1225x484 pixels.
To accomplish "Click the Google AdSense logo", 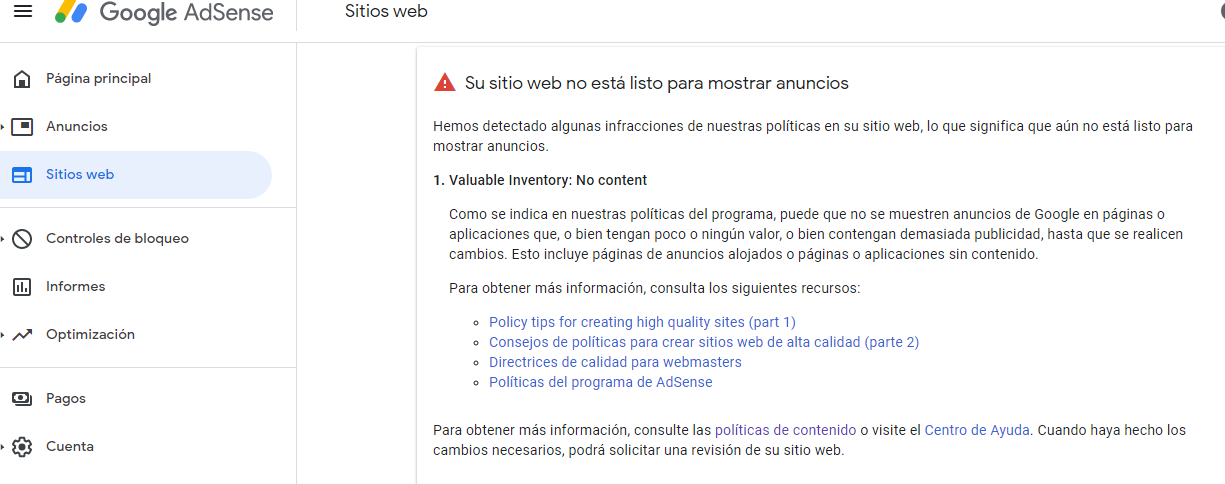I will (x=164, y=12).
